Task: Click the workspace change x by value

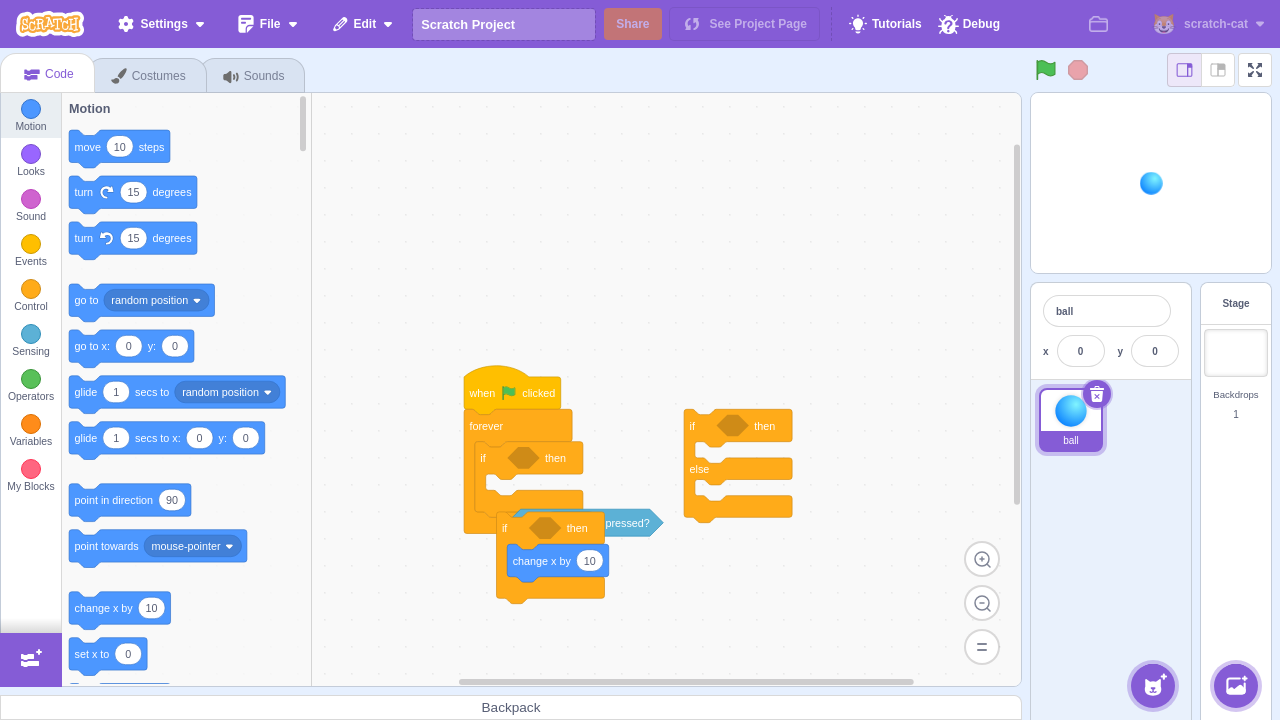Action: pyautogui.click(x=590, y=561)
